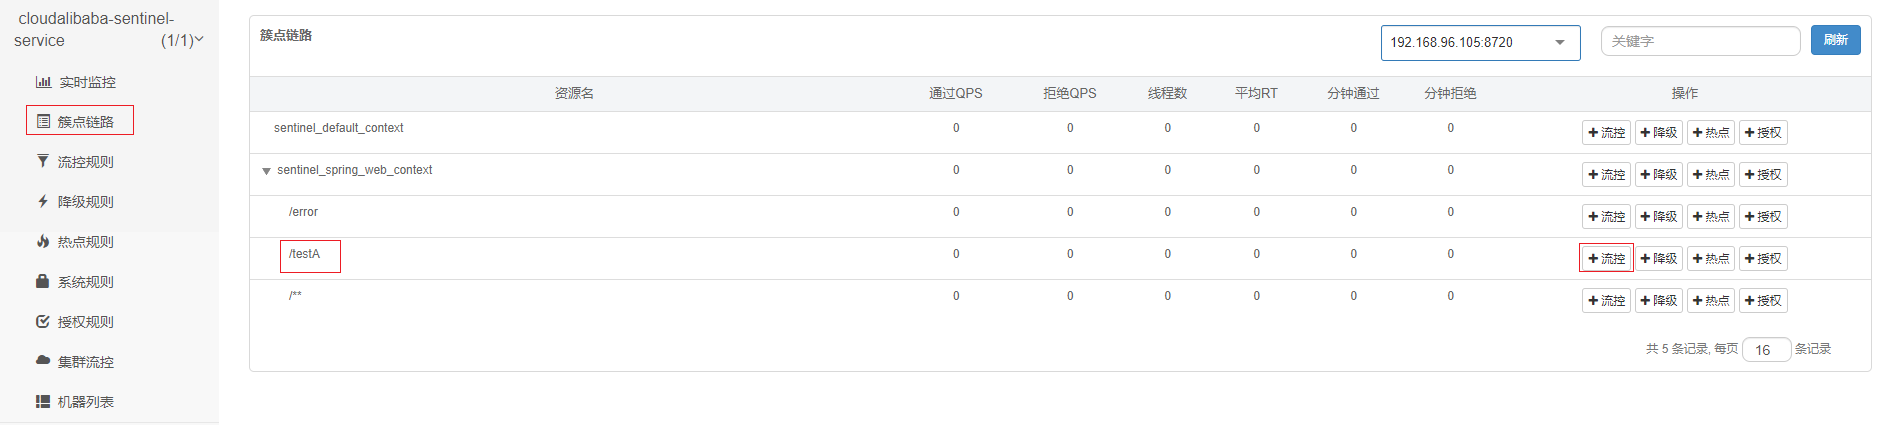Open 系统规则 lock icon in sidebar

(x=43, y=281)
